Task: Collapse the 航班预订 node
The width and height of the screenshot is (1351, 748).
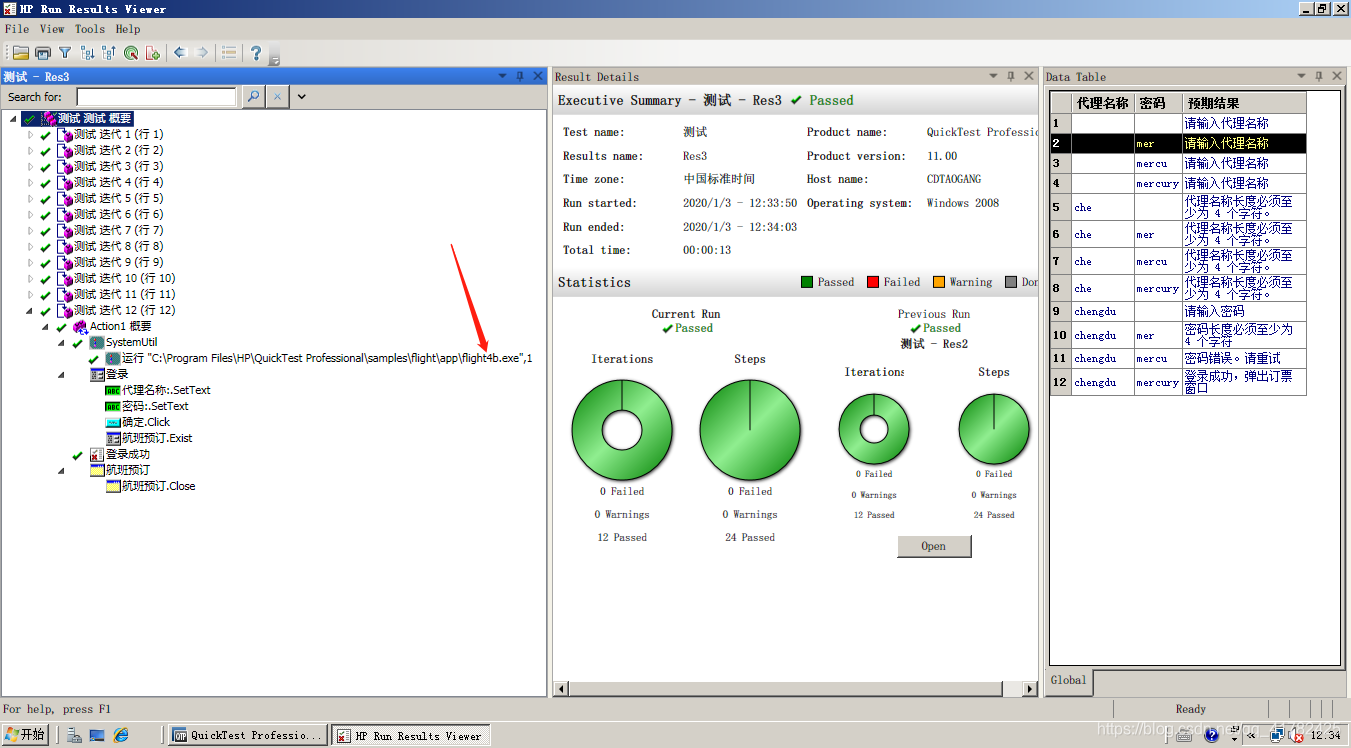Action: coord(62,471)
